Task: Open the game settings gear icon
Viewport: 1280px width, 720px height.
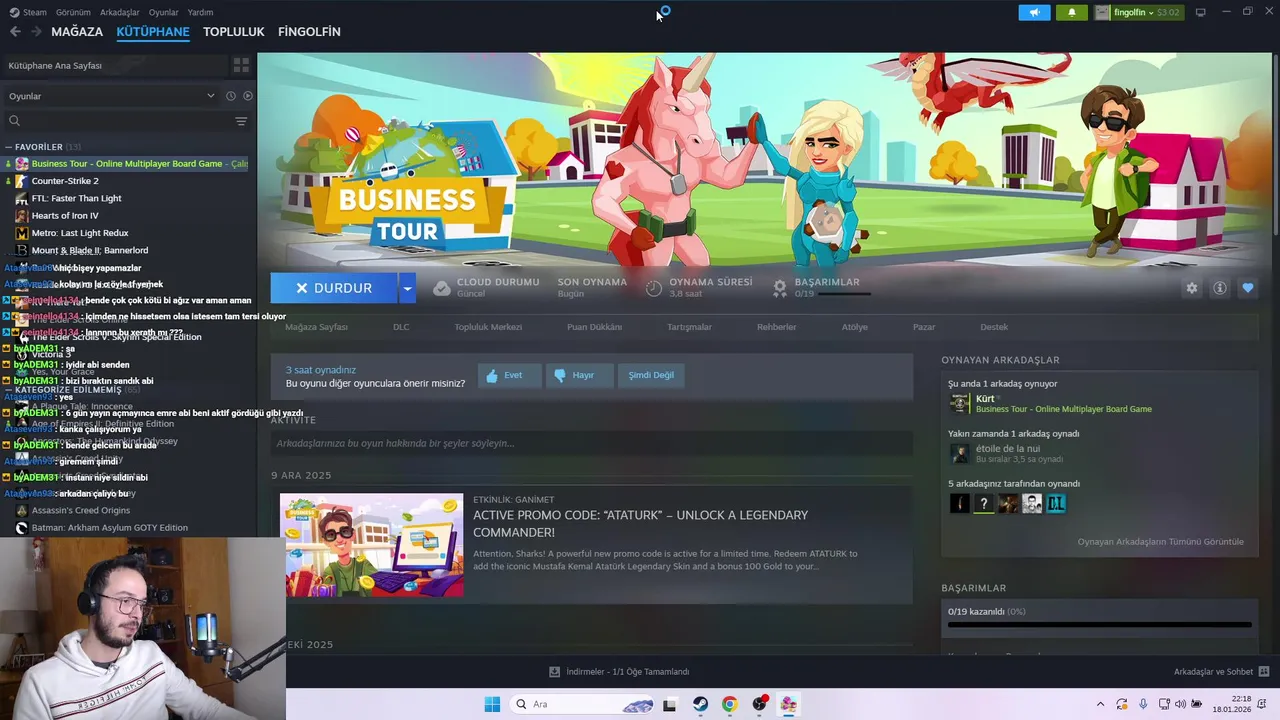Action: coord(1191,288)
